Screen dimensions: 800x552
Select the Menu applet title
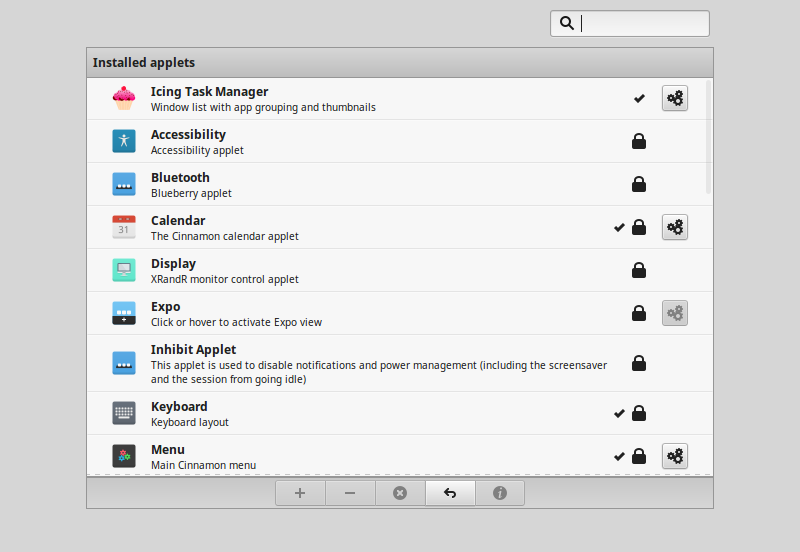click(168, 449)
